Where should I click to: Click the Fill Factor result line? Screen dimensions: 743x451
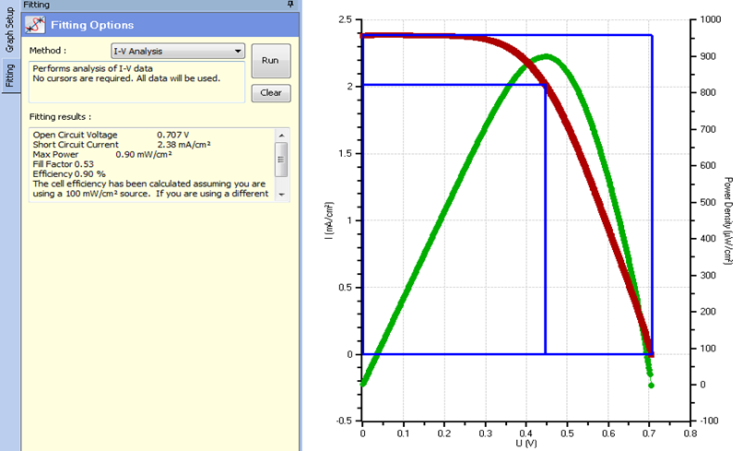click(x=64, y=164)
